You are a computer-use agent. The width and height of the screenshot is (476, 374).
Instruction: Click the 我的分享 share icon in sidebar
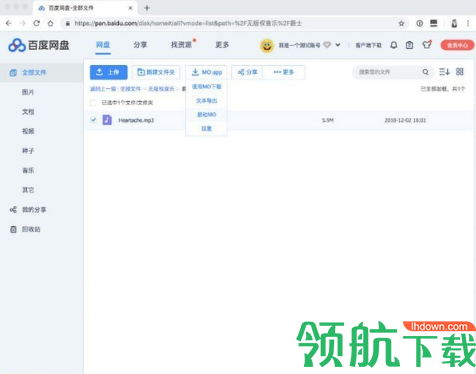pos(13,210)
